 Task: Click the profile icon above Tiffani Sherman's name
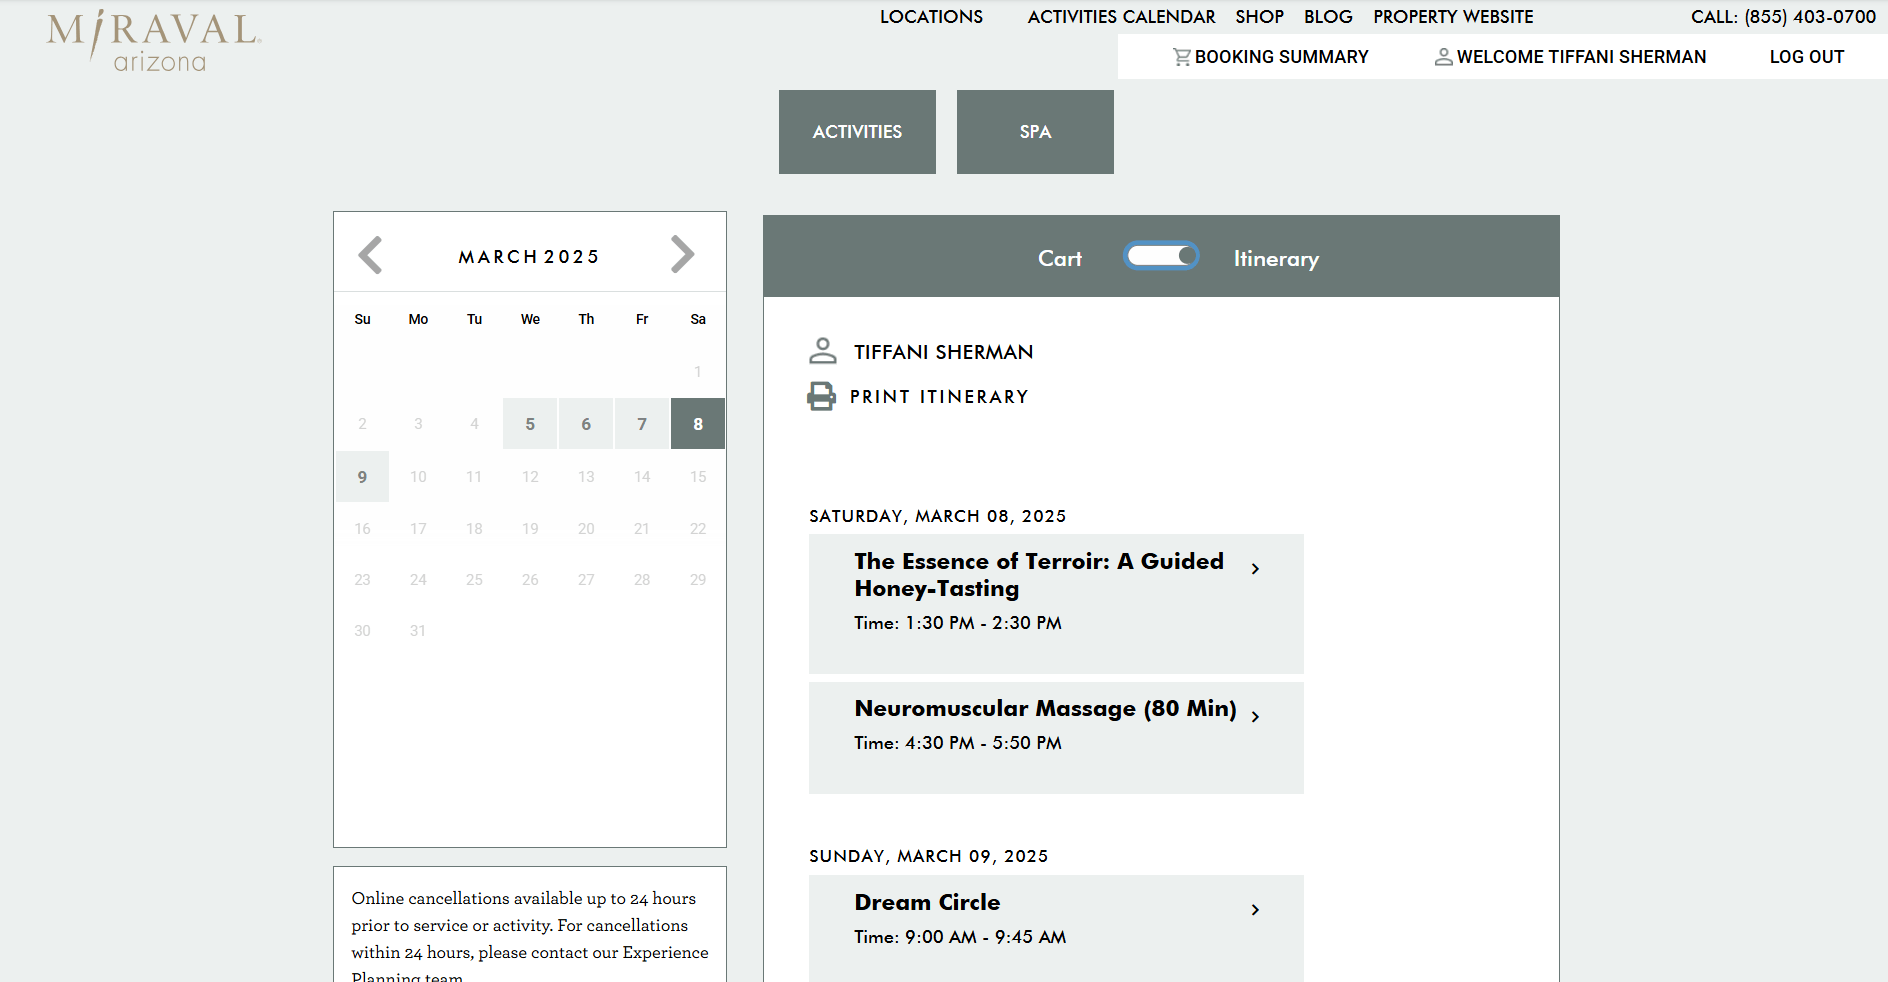(x=822, y=350)
